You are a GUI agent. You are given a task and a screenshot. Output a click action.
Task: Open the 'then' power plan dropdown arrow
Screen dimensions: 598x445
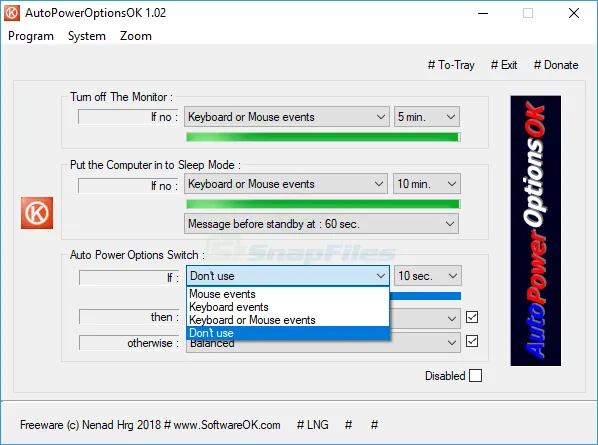[452, 318]
